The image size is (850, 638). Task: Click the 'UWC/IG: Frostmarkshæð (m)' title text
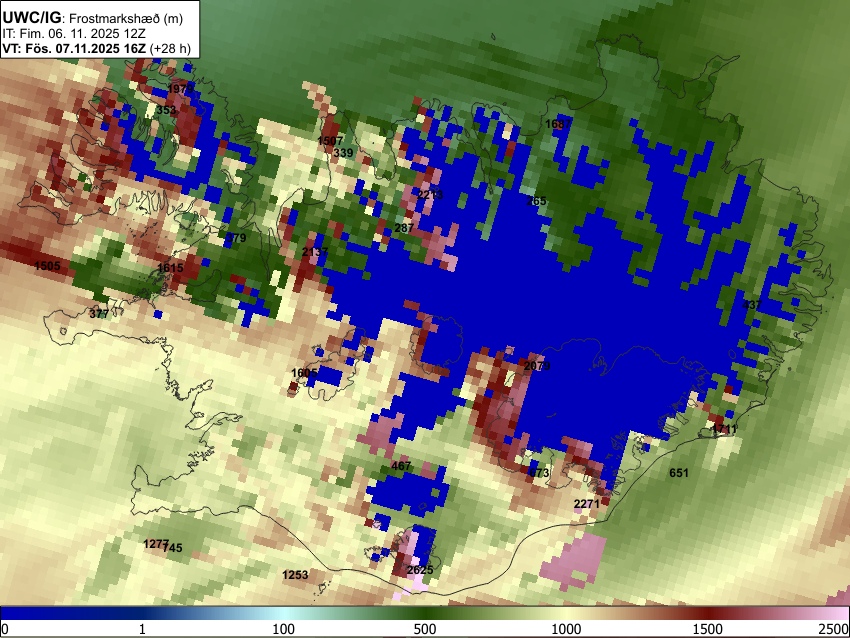[93, 17]
